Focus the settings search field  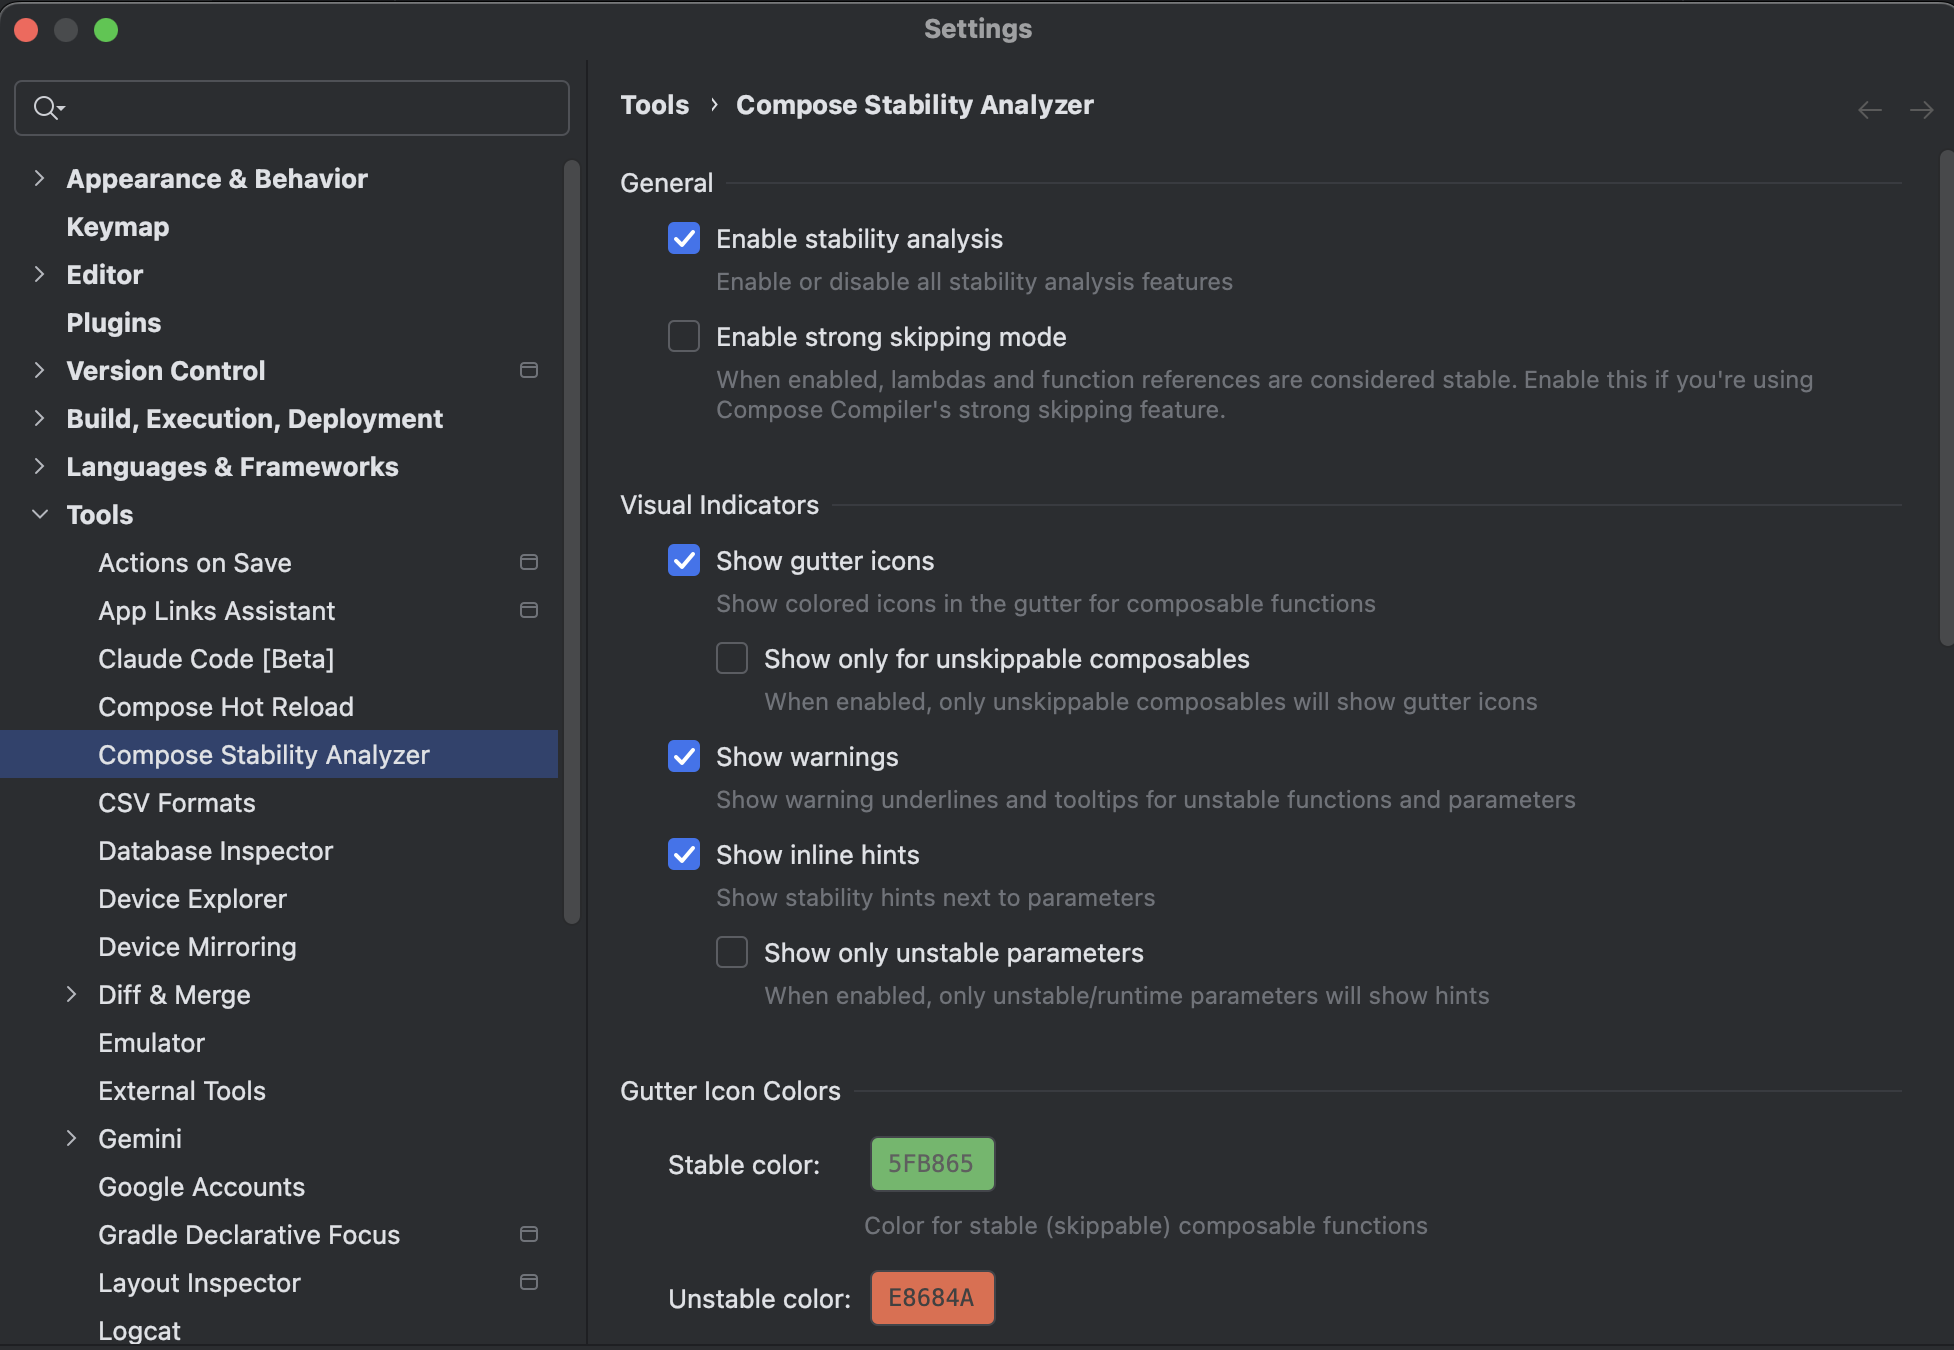tap(310, 108)
